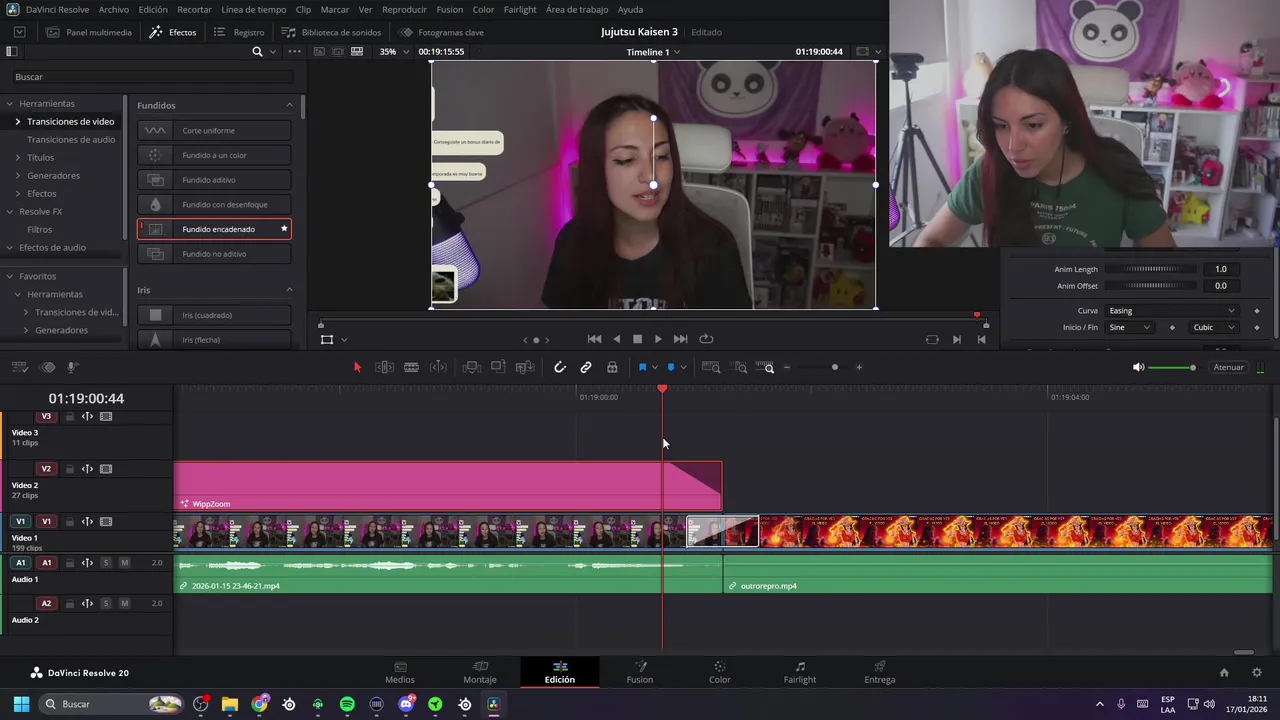
Task: Open the Línea de tiempo menu
Action: coord(253,9)
